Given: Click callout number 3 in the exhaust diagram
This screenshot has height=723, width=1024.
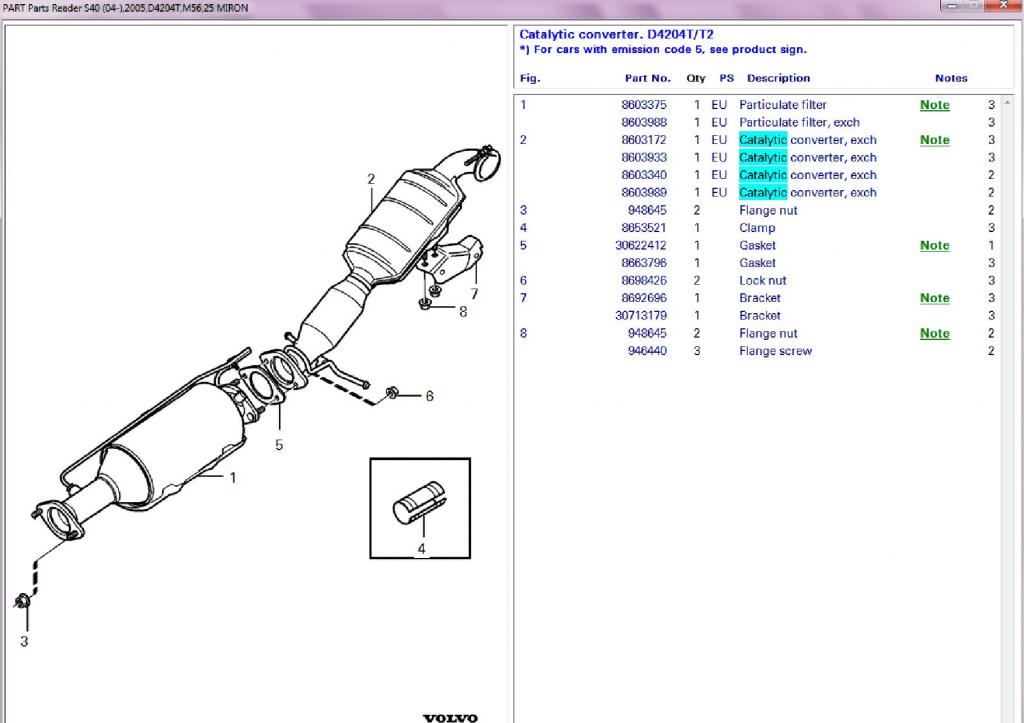Looking at the screenshot, I should coord(24,641).
